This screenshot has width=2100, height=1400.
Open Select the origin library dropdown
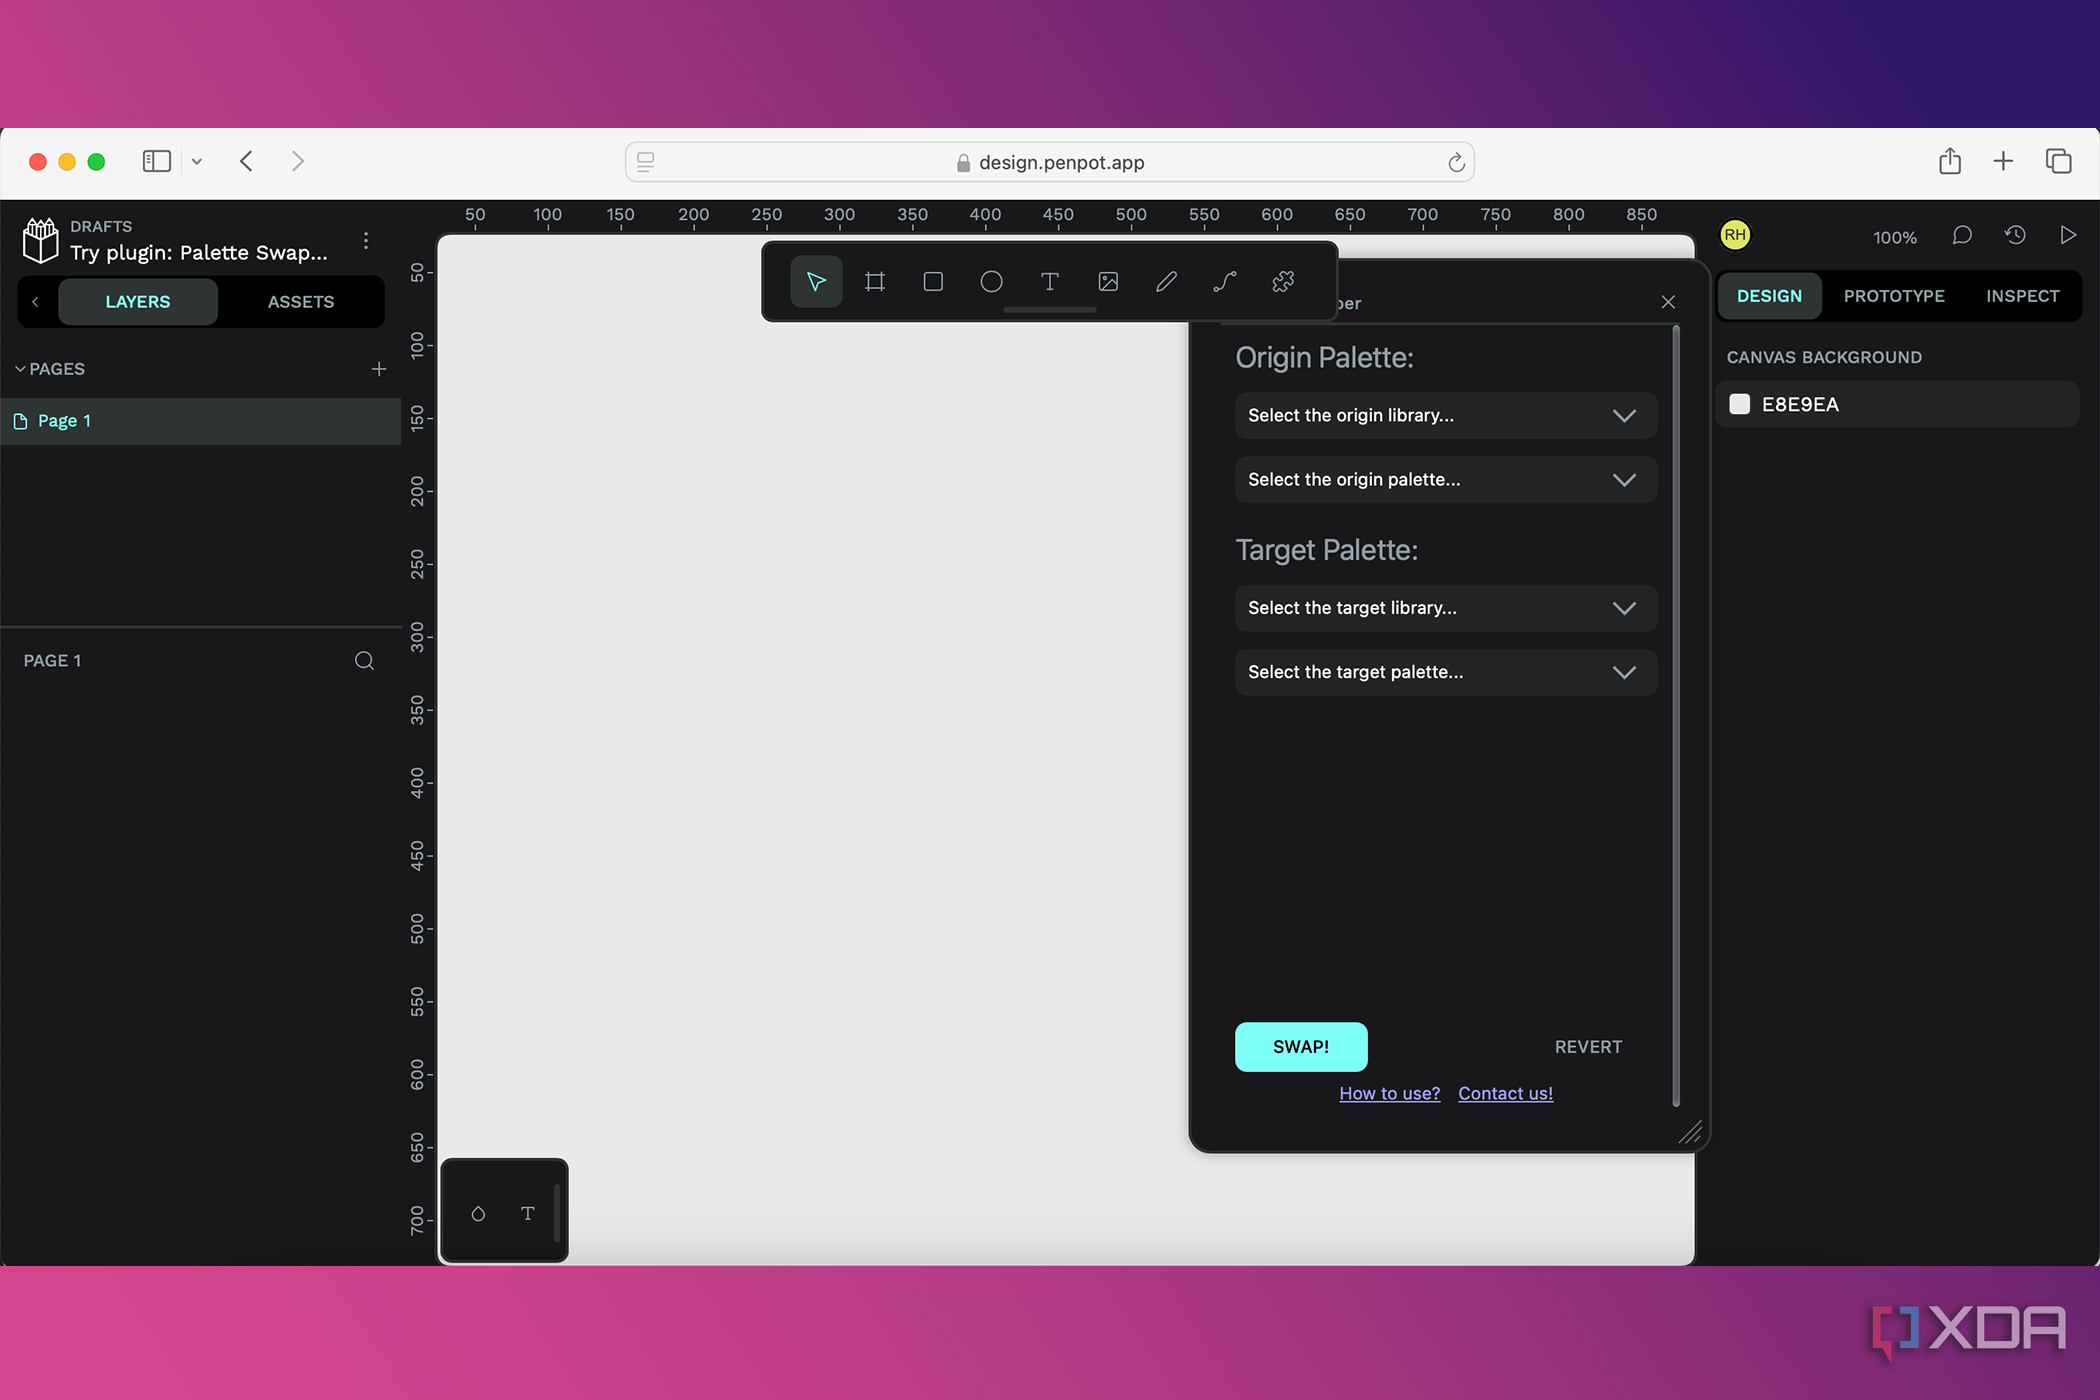pyautogui.click(x=1446, y=416)
